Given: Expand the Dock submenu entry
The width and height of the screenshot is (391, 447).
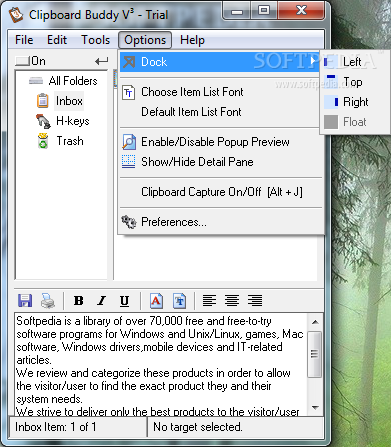Looking at the screenshot, I should 219,62.
